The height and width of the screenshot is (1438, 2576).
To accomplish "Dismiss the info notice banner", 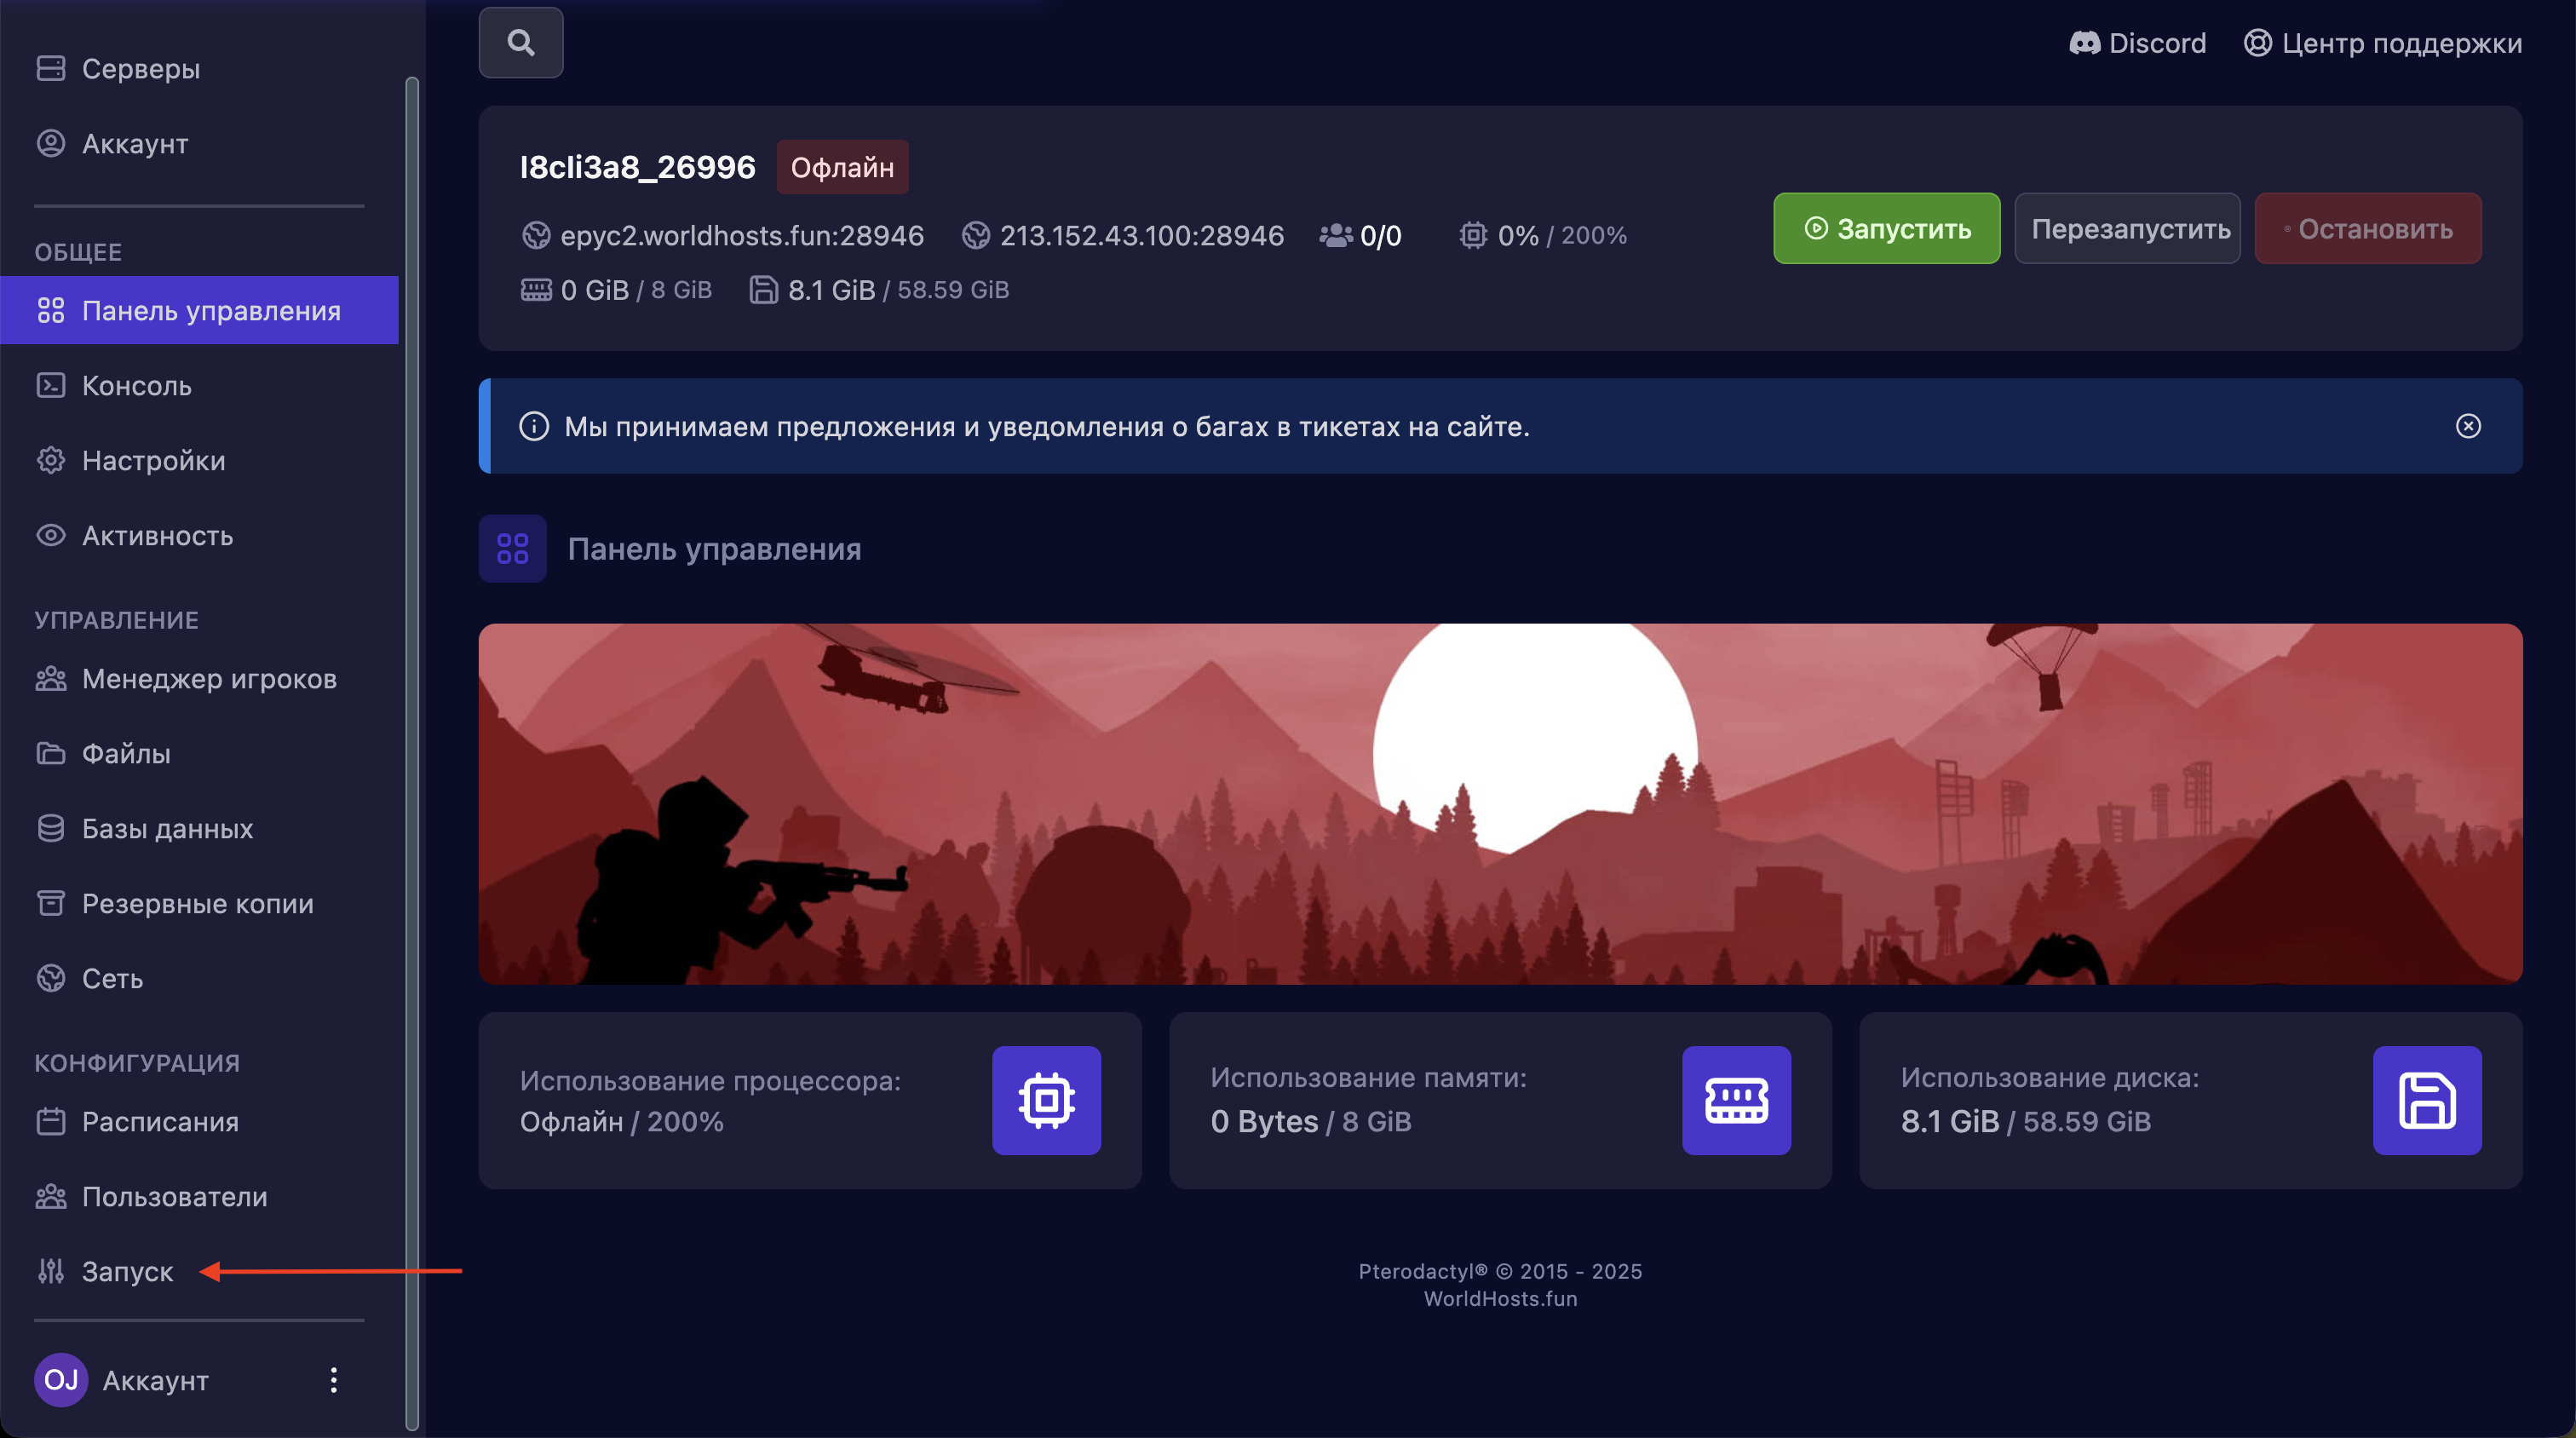I will tap(2467, 426).
